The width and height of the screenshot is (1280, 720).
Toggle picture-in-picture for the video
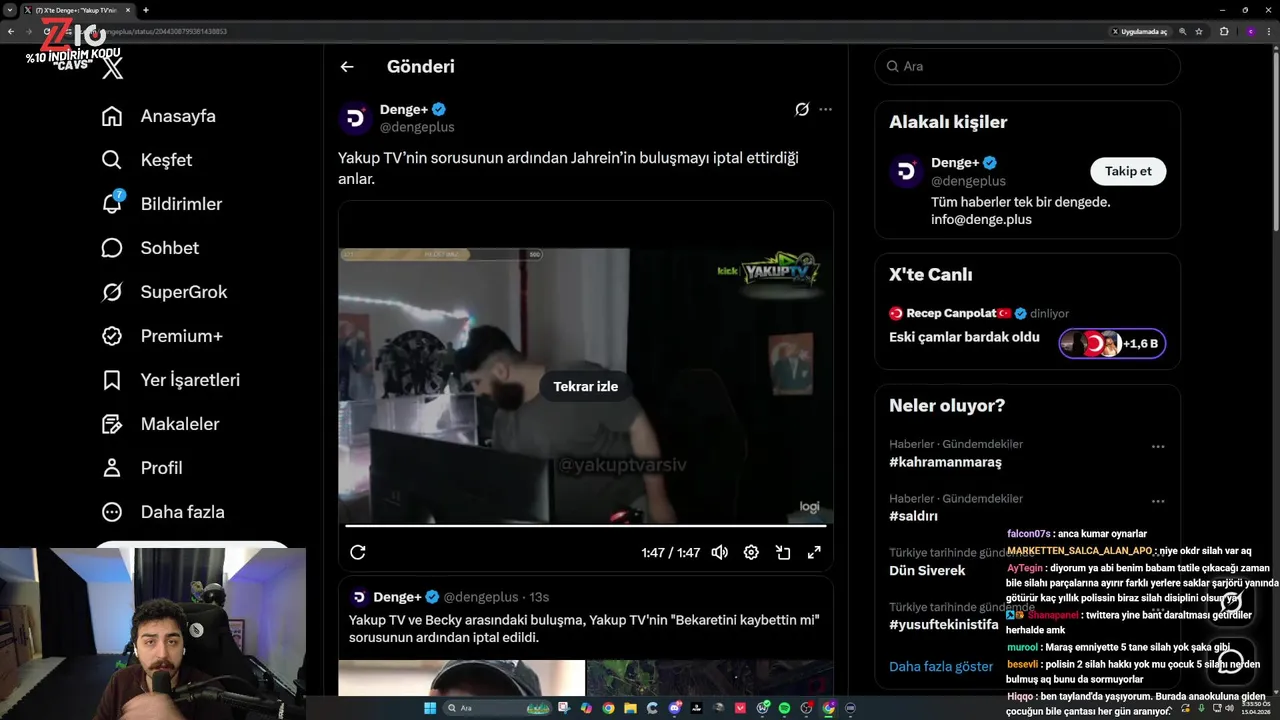[x=783, y=552]
